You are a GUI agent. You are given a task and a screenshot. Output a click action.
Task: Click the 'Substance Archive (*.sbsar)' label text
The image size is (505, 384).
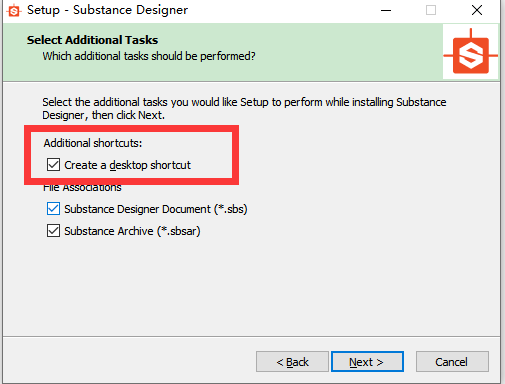(132, 231)
